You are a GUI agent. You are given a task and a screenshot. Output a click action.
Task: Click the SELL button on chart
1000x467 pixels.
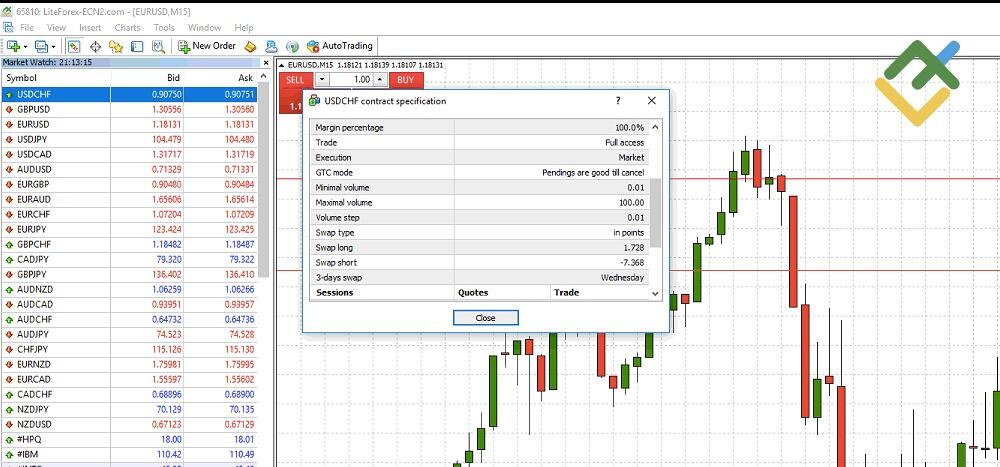(295, 80)
